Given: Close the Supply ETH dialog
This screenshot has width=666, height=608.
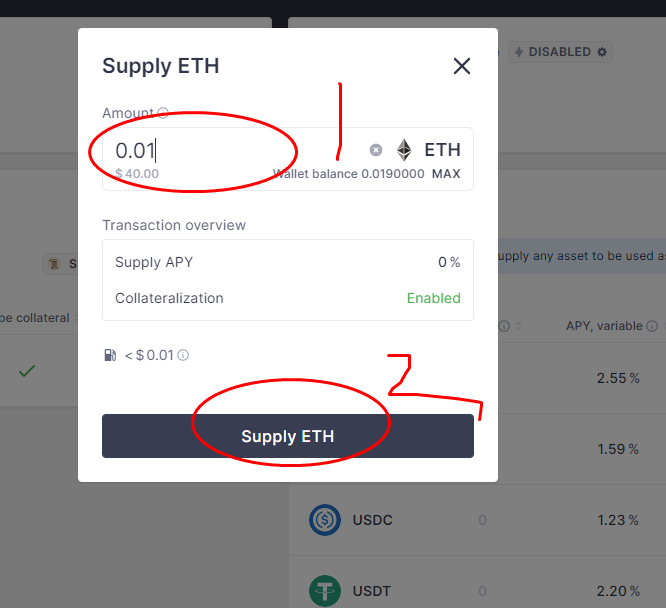Looking at the screenshot, I should click(x=461, y=67).
